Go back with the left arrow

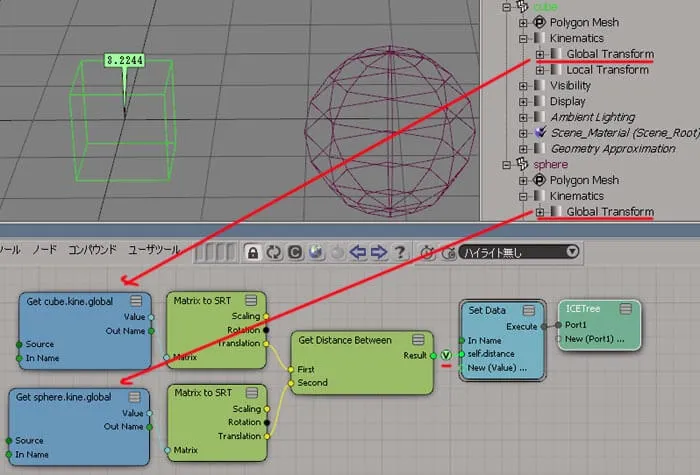(x=358, y=253)
